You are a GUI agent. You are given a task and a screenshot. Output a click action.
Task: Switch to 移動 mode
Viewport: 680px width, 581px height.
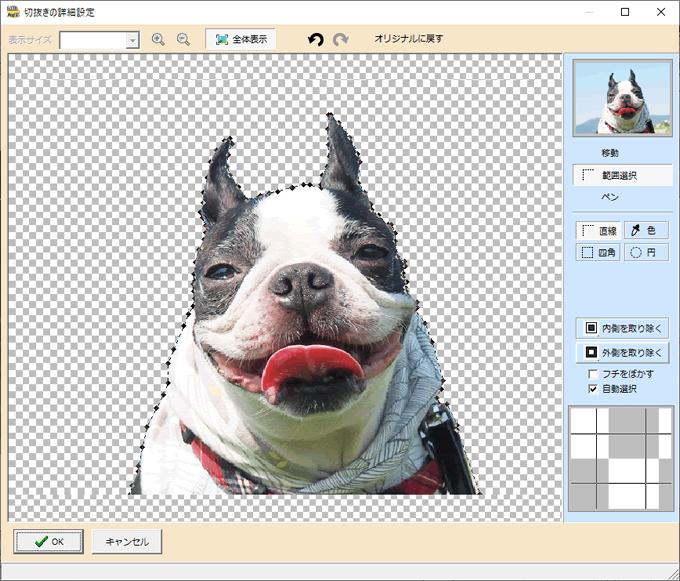(610, 153)
